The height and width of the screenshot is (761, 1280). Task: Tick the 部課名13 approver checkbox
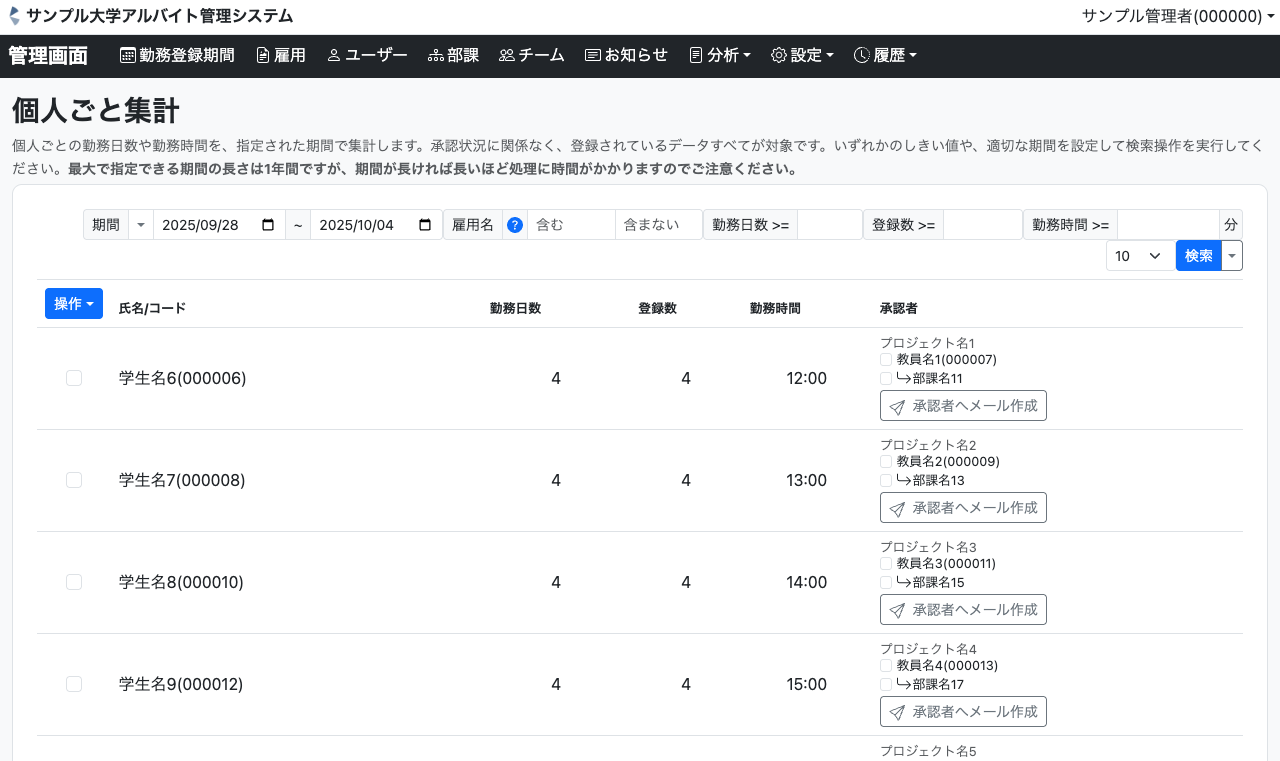tap(886, 480)
